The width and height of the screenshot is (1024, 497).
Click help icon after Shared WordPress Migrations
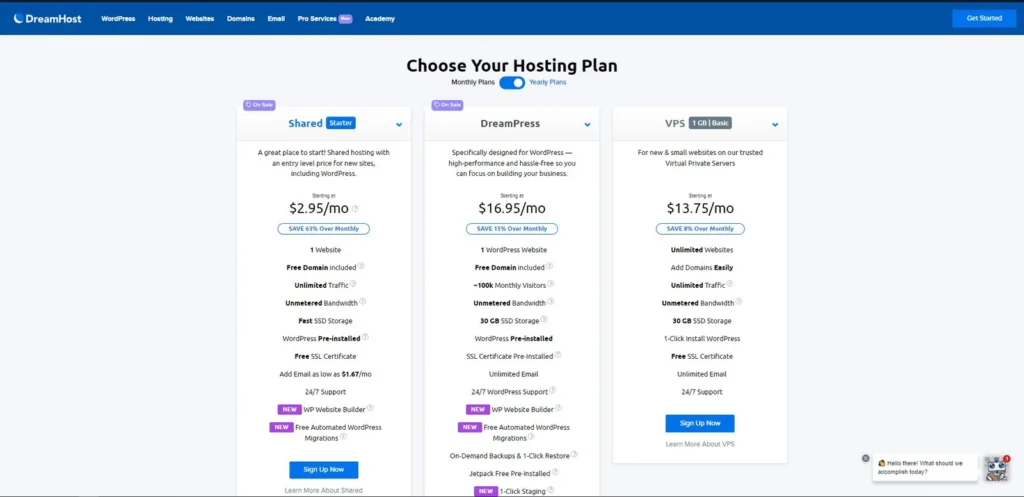pos(343,437)
